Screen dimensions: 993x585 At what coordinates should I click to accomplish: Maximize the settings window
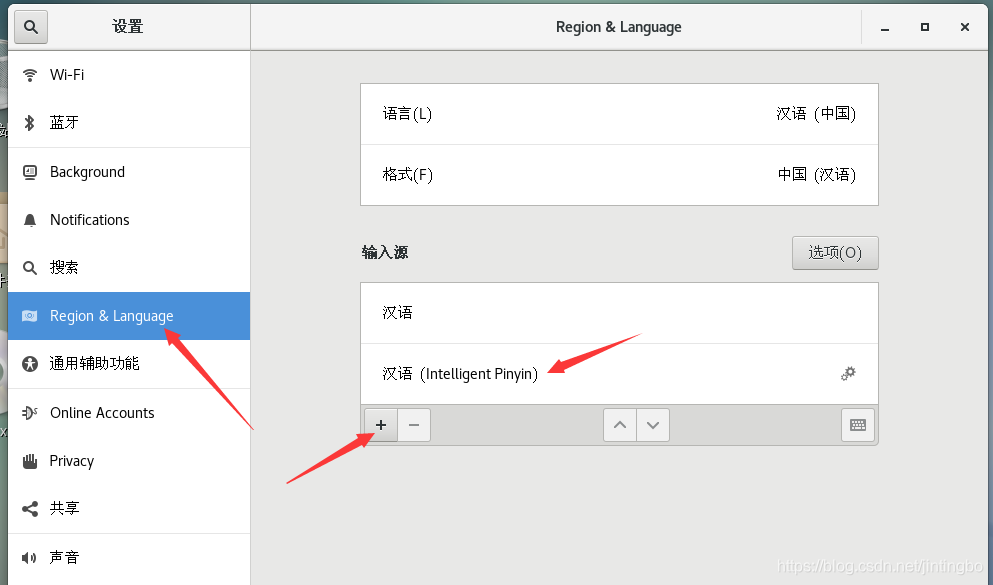pos(925,27)
